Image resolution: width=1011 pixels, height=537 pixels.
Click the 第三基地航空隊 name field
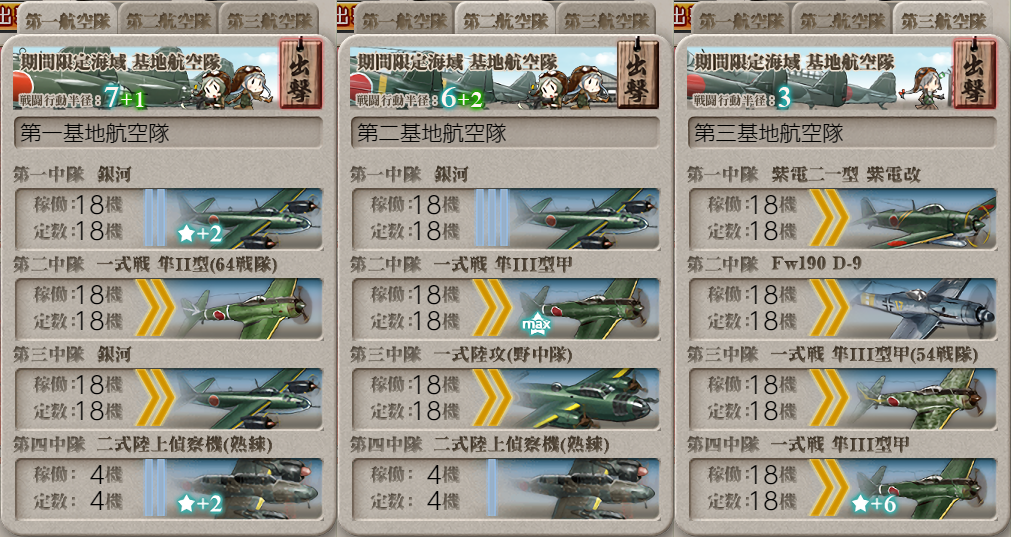click(842, 133)
